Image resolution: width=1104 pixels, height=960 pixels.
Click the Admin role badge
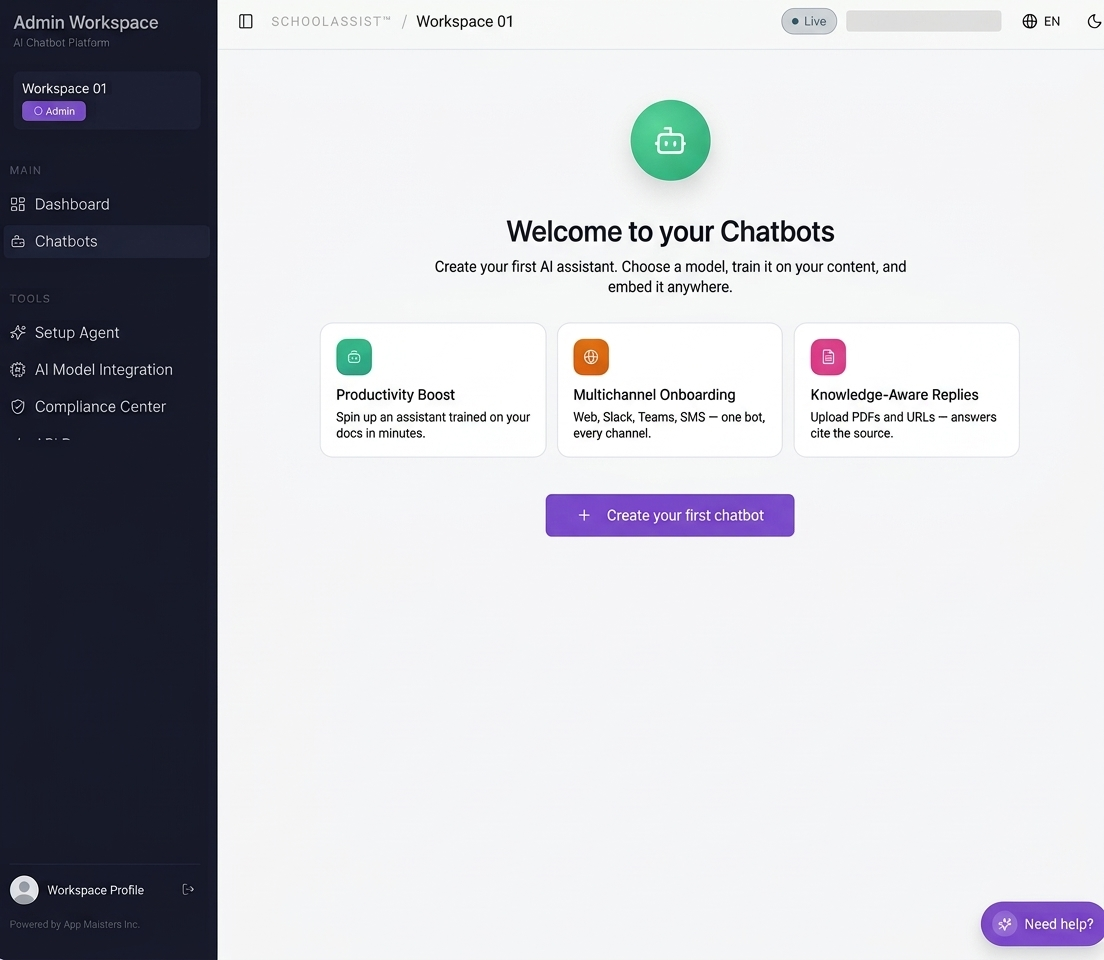(54, 111)
